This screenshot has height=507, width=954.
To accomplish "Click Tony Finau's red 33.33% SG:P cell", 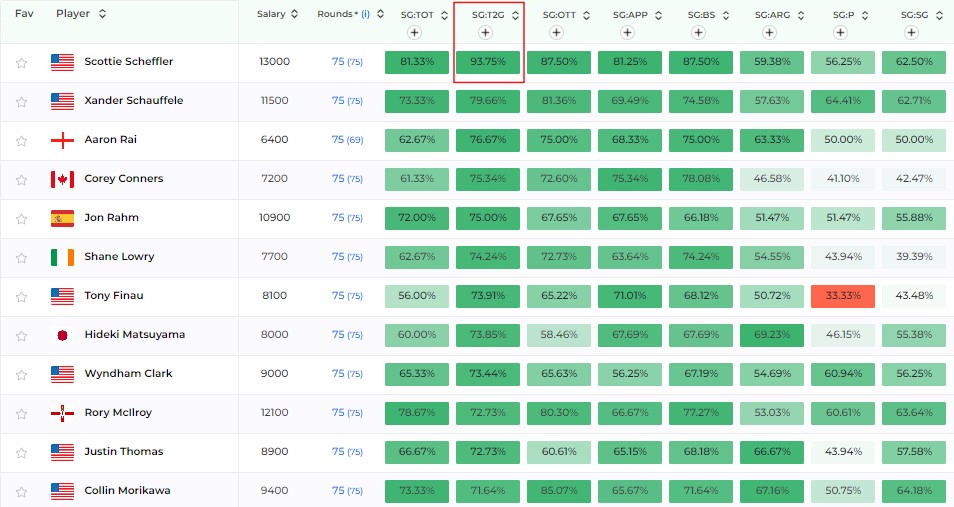I will tap(842, 296).
